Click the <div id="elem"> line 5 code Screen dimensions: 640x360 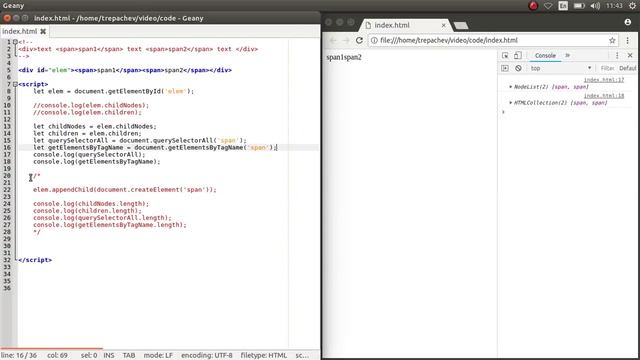point(125,70)
